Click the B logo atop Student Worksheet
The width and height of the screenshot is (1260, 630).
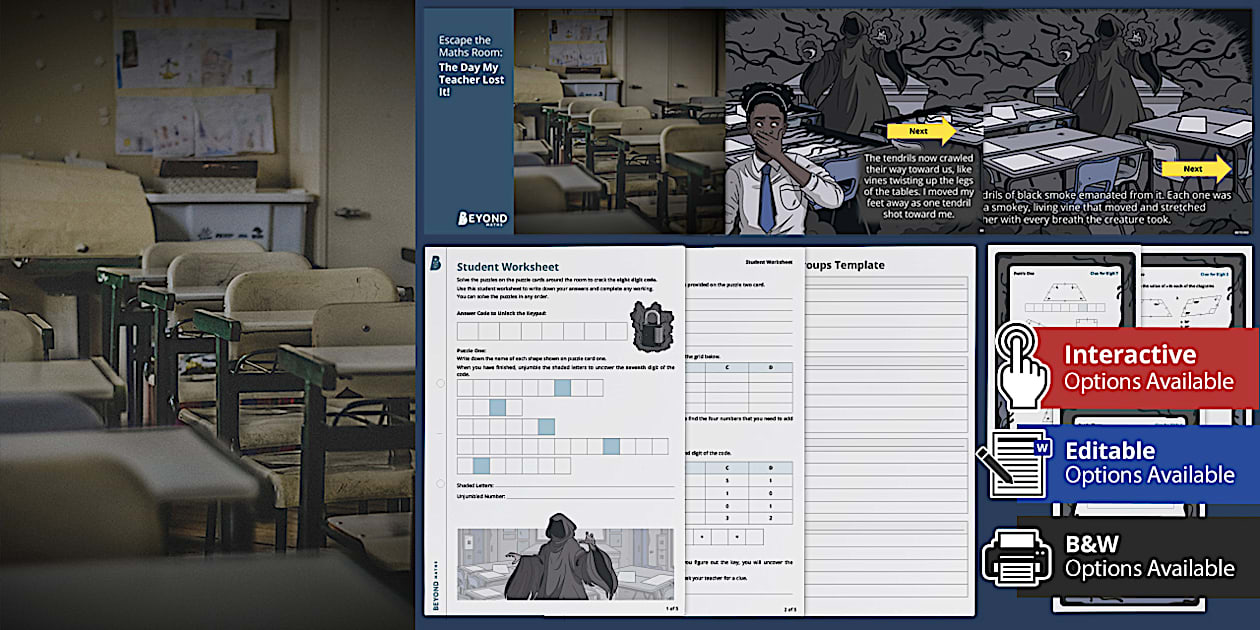[435, 264]
